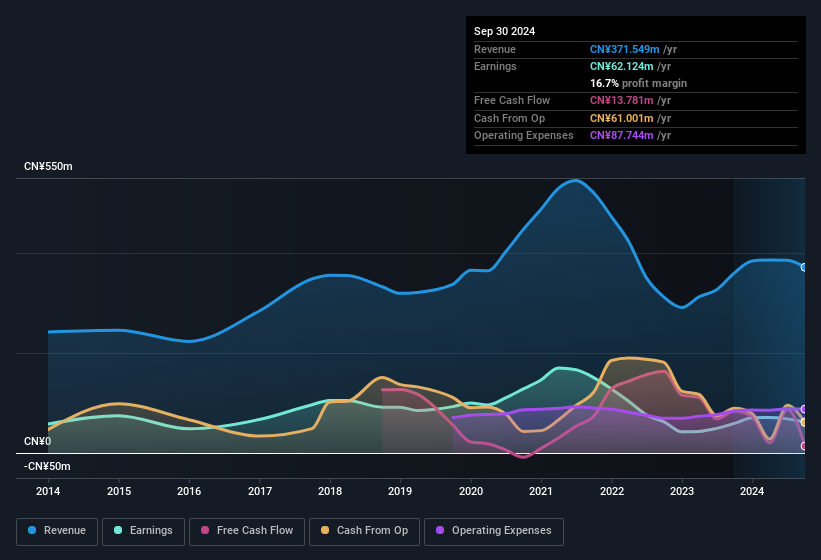
Task: Hide the Cash From Op series label
Action: coord(372,530)
